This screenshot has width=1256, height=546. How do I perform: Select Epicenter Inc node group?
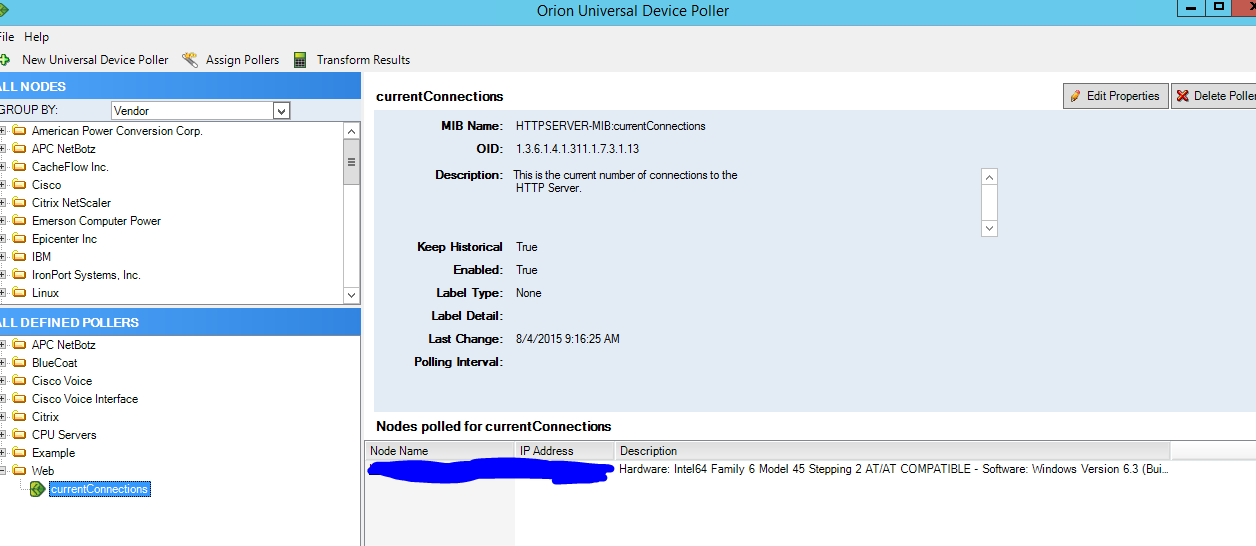(x=64, y=239)
